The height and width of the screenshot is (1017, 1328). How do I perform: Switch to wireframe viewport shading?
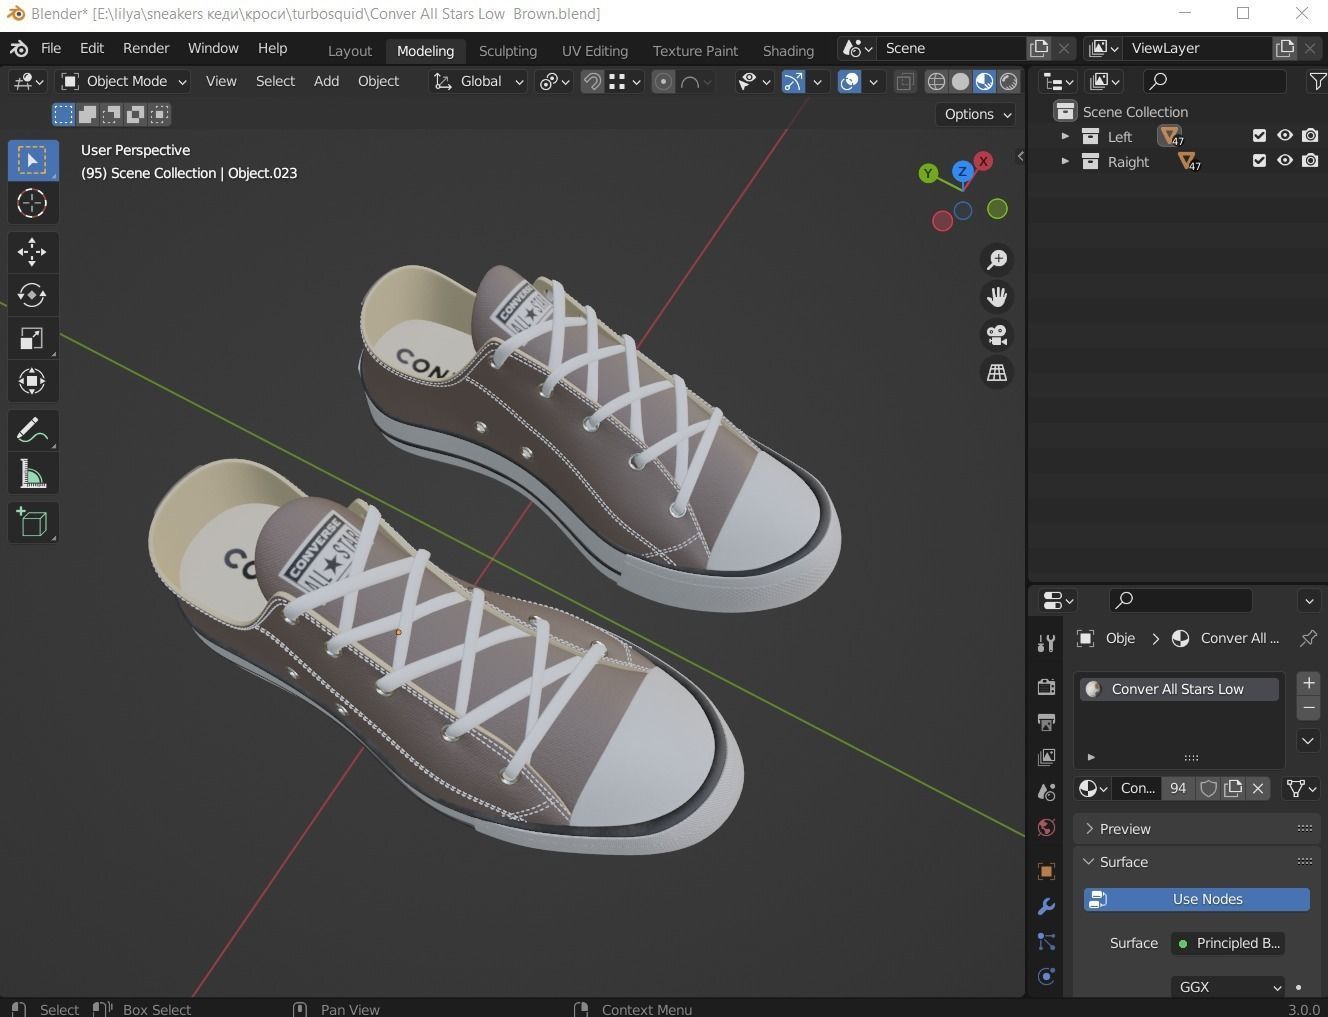coord(936,82)
